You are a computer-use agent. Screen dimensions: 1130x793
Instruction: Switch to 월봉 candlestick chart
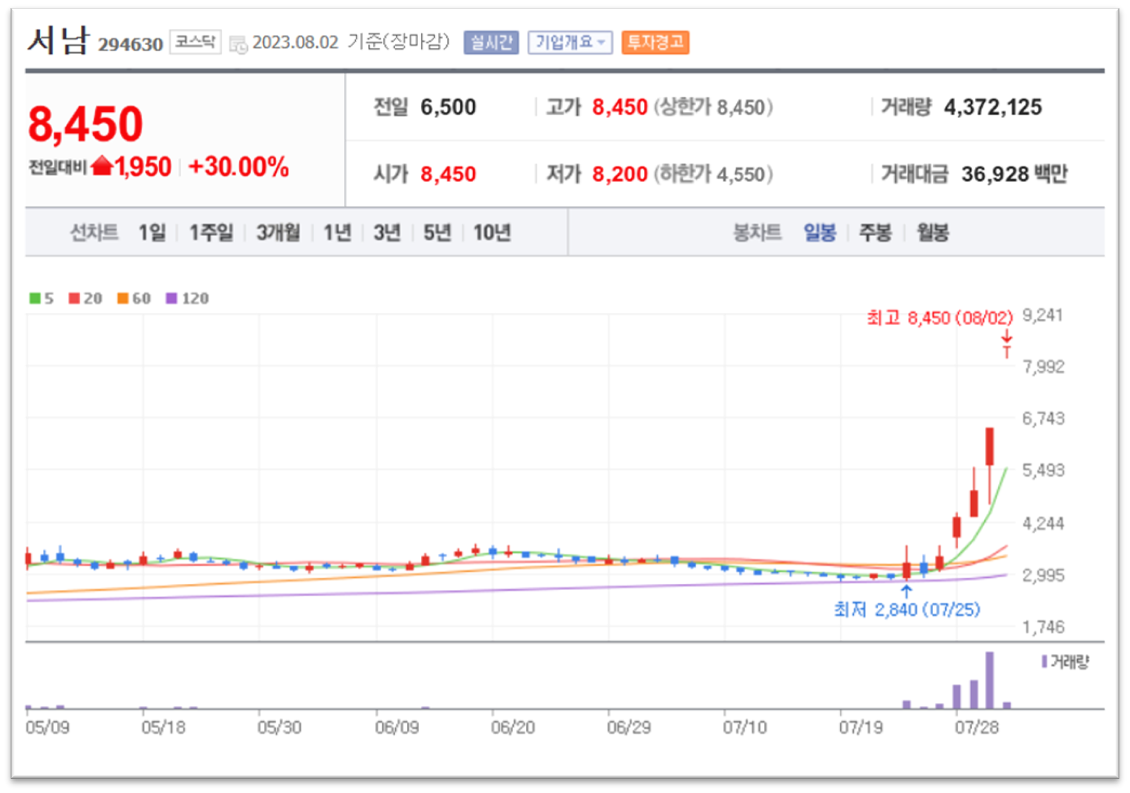pyautogui.click(x=932, y=232)
